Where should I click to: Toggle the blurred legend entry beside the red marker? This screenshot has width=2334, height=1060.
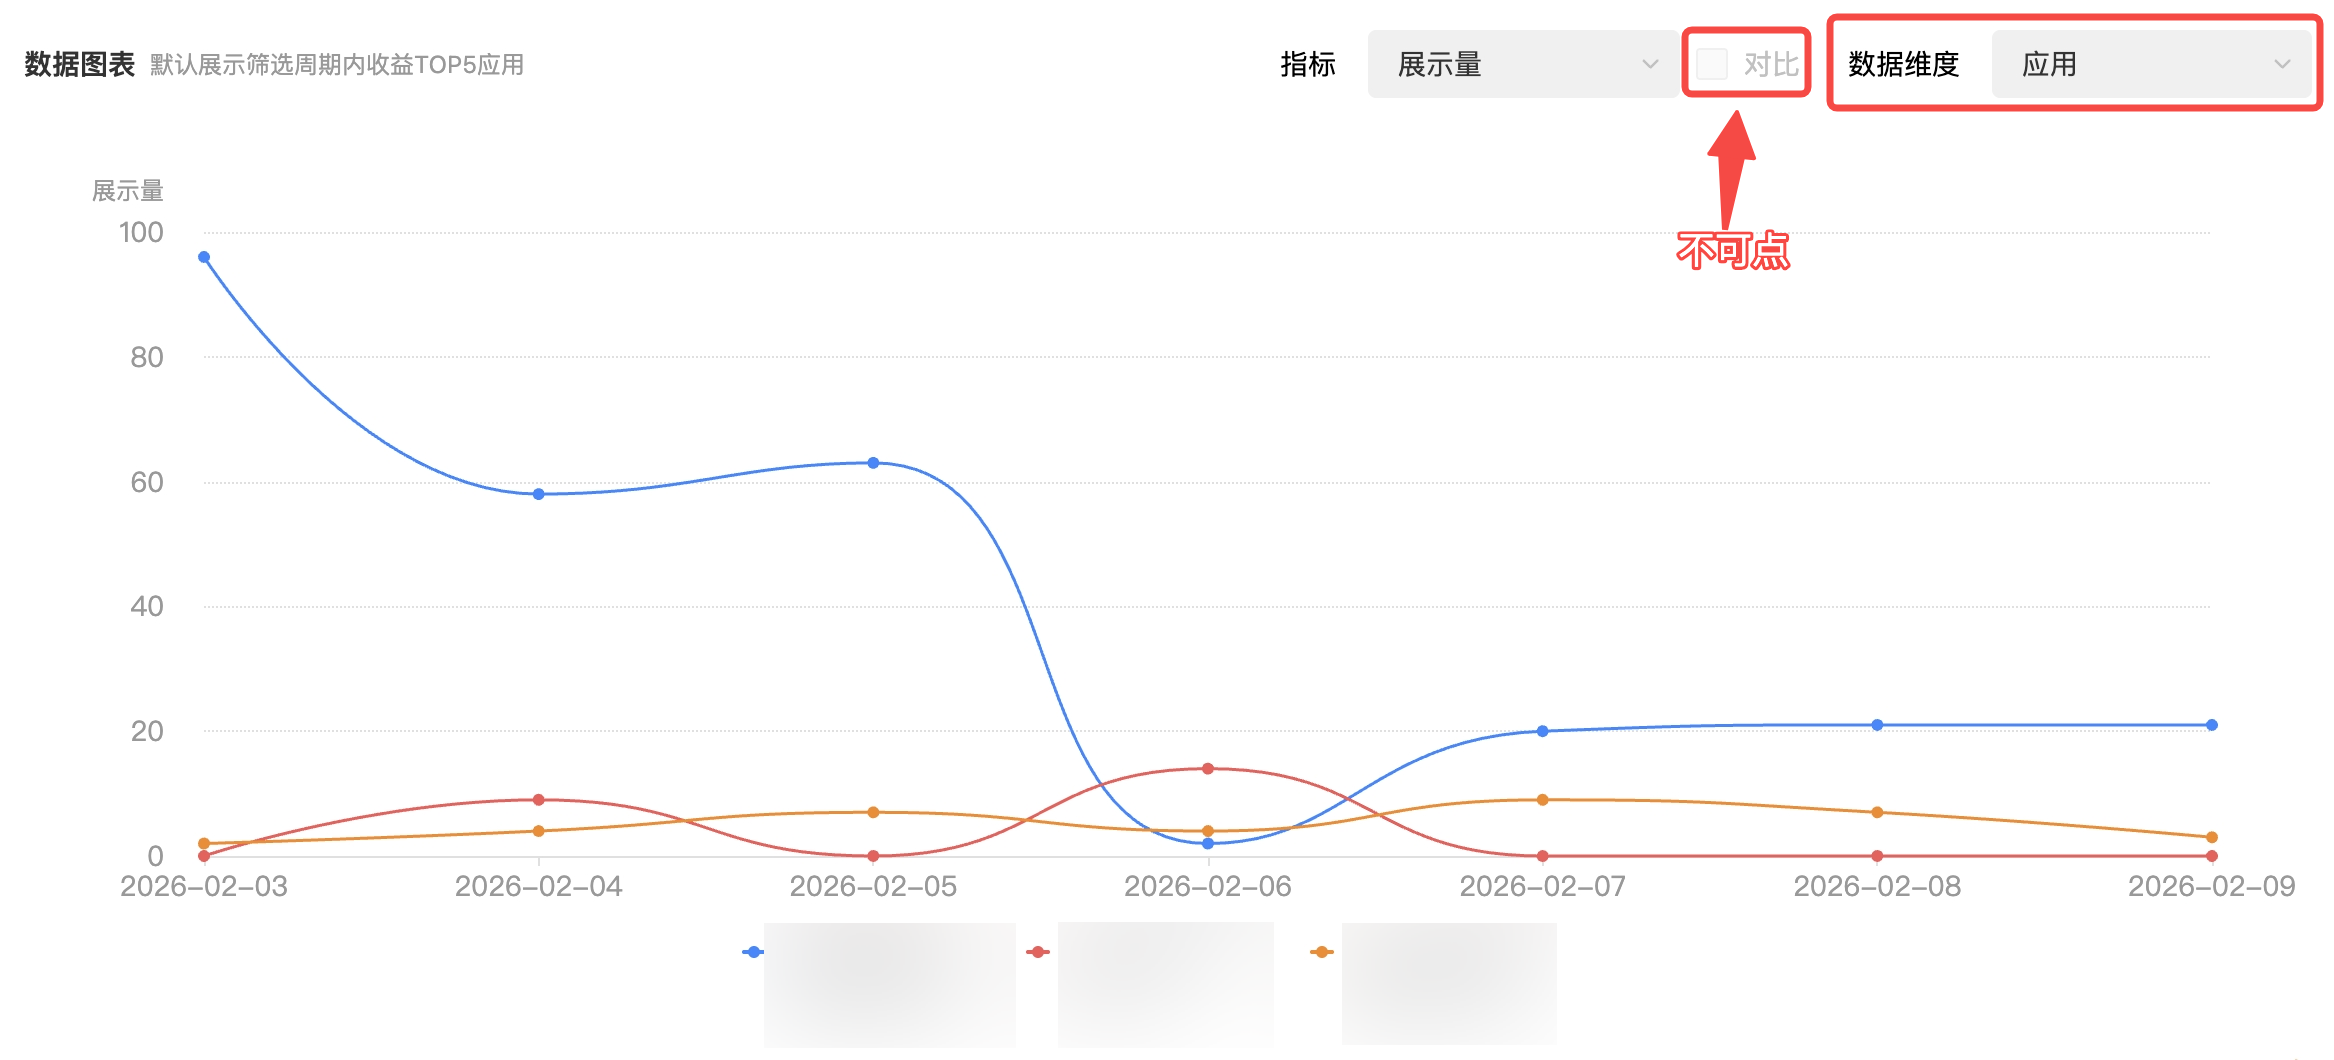pos(1165,983)
